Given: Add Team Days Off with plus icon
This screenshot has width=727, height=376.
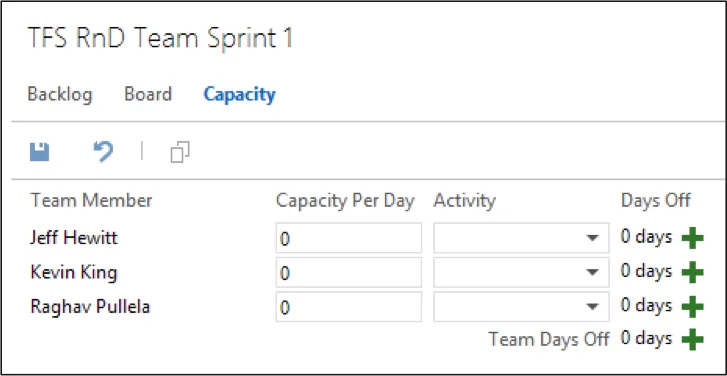Looking at the screenshot, I should point(693,340).
